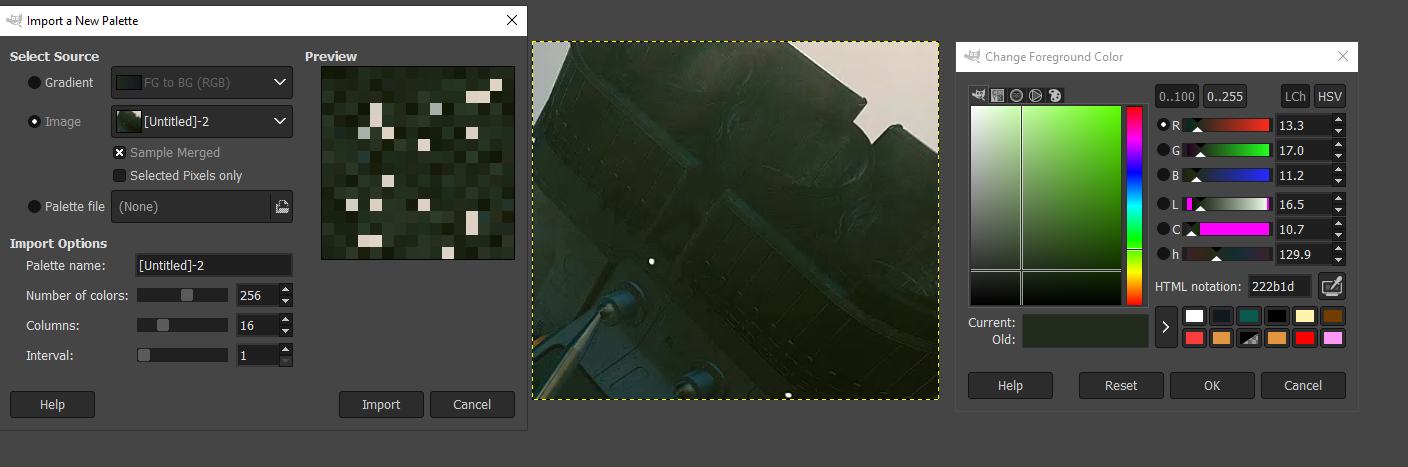This screenshot has height=467, width=1408.
Task: Click the palette Preview grid thumbnail
Action: click(418, 163)
